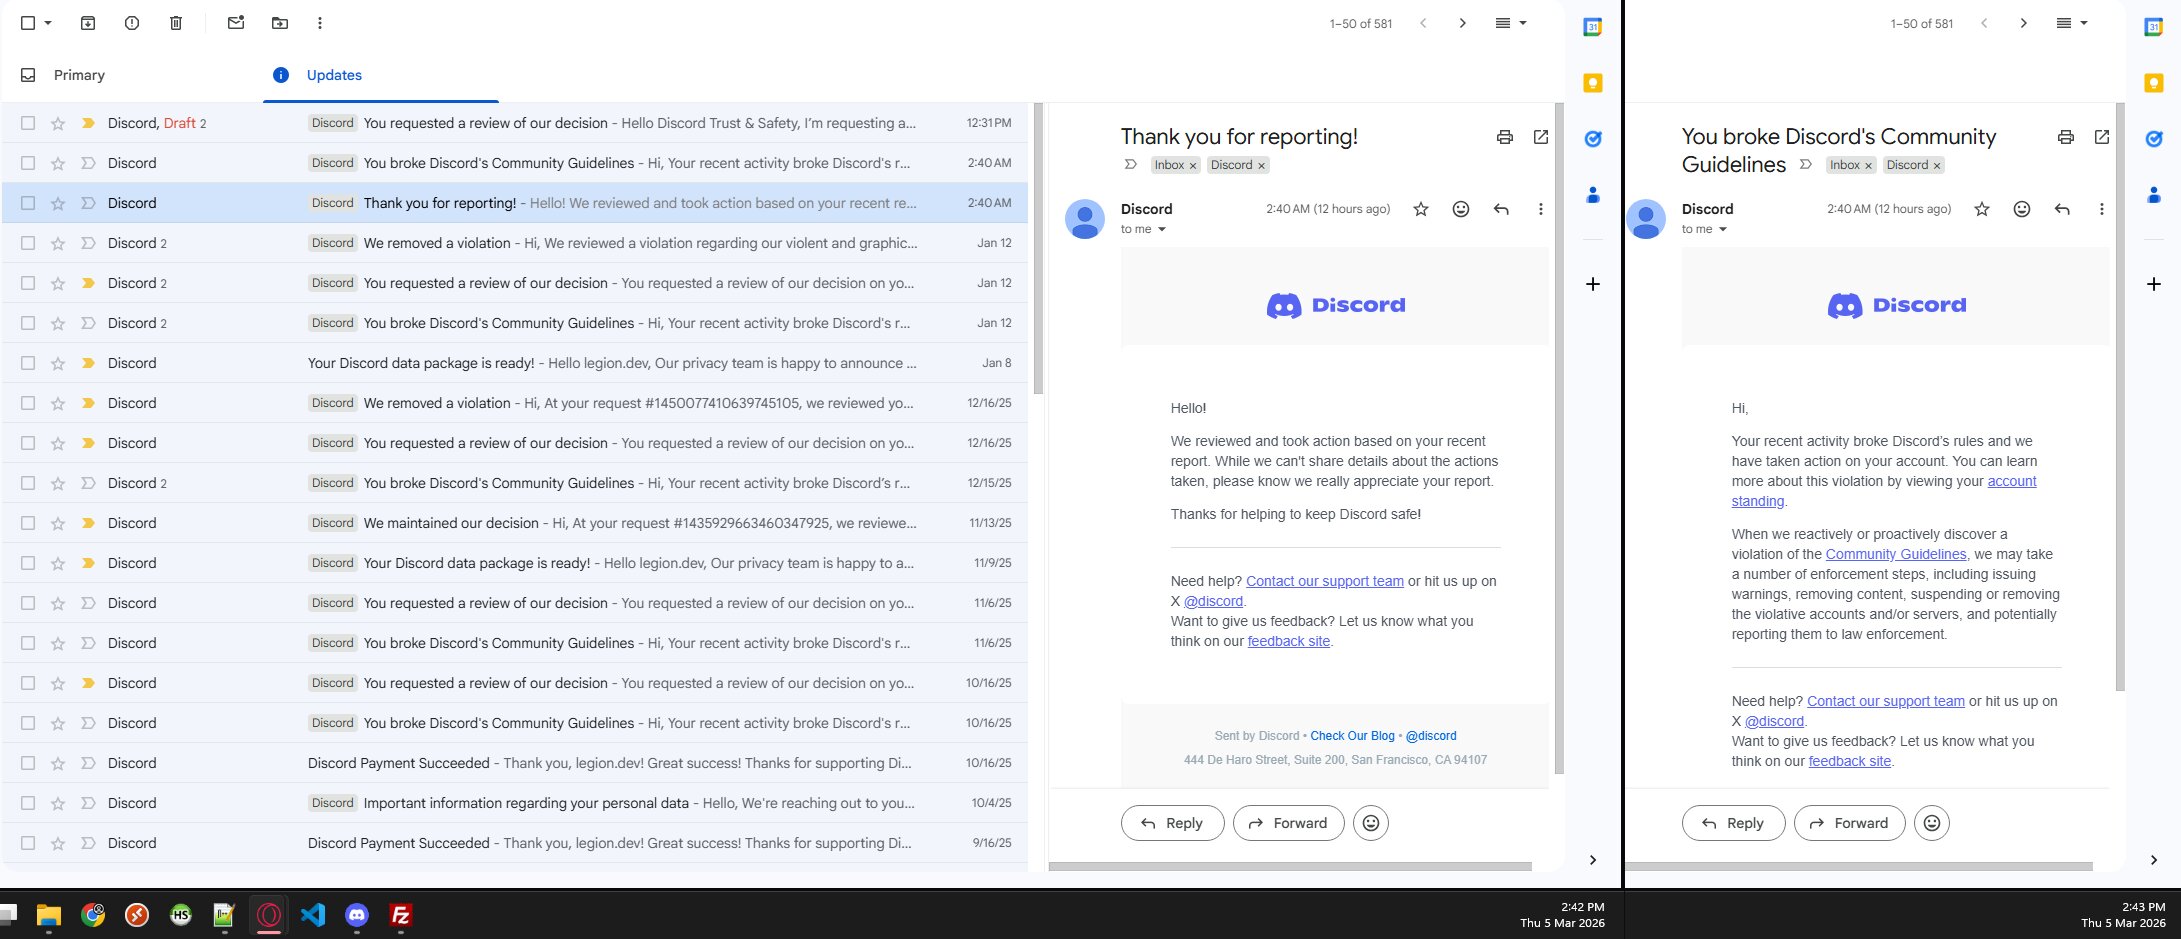Add emoji reaction beside Thank you for reporting timestamp
The width and height of the screenshot is (2181, 939).
[x=1461, y=209]
